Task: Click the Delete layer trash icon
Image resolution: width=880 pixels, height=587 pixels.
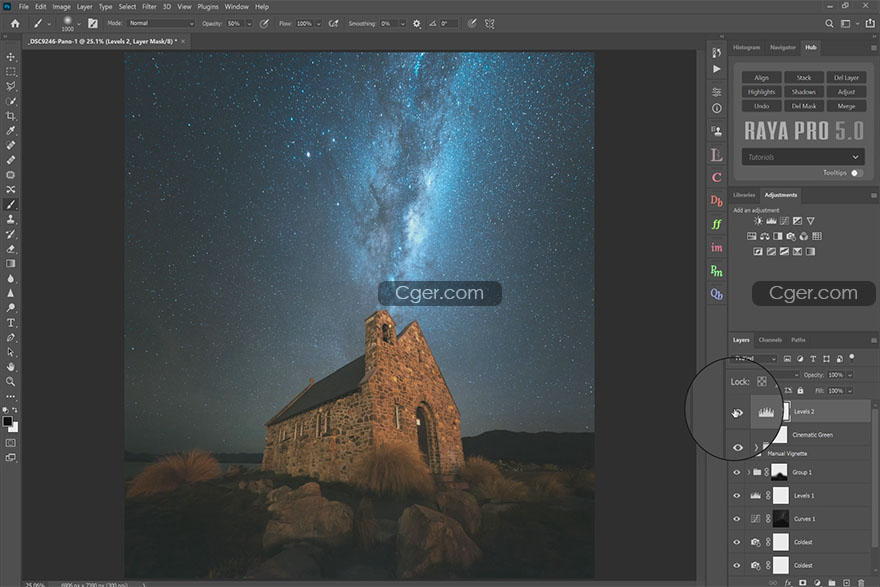Action: pos(861,583)
